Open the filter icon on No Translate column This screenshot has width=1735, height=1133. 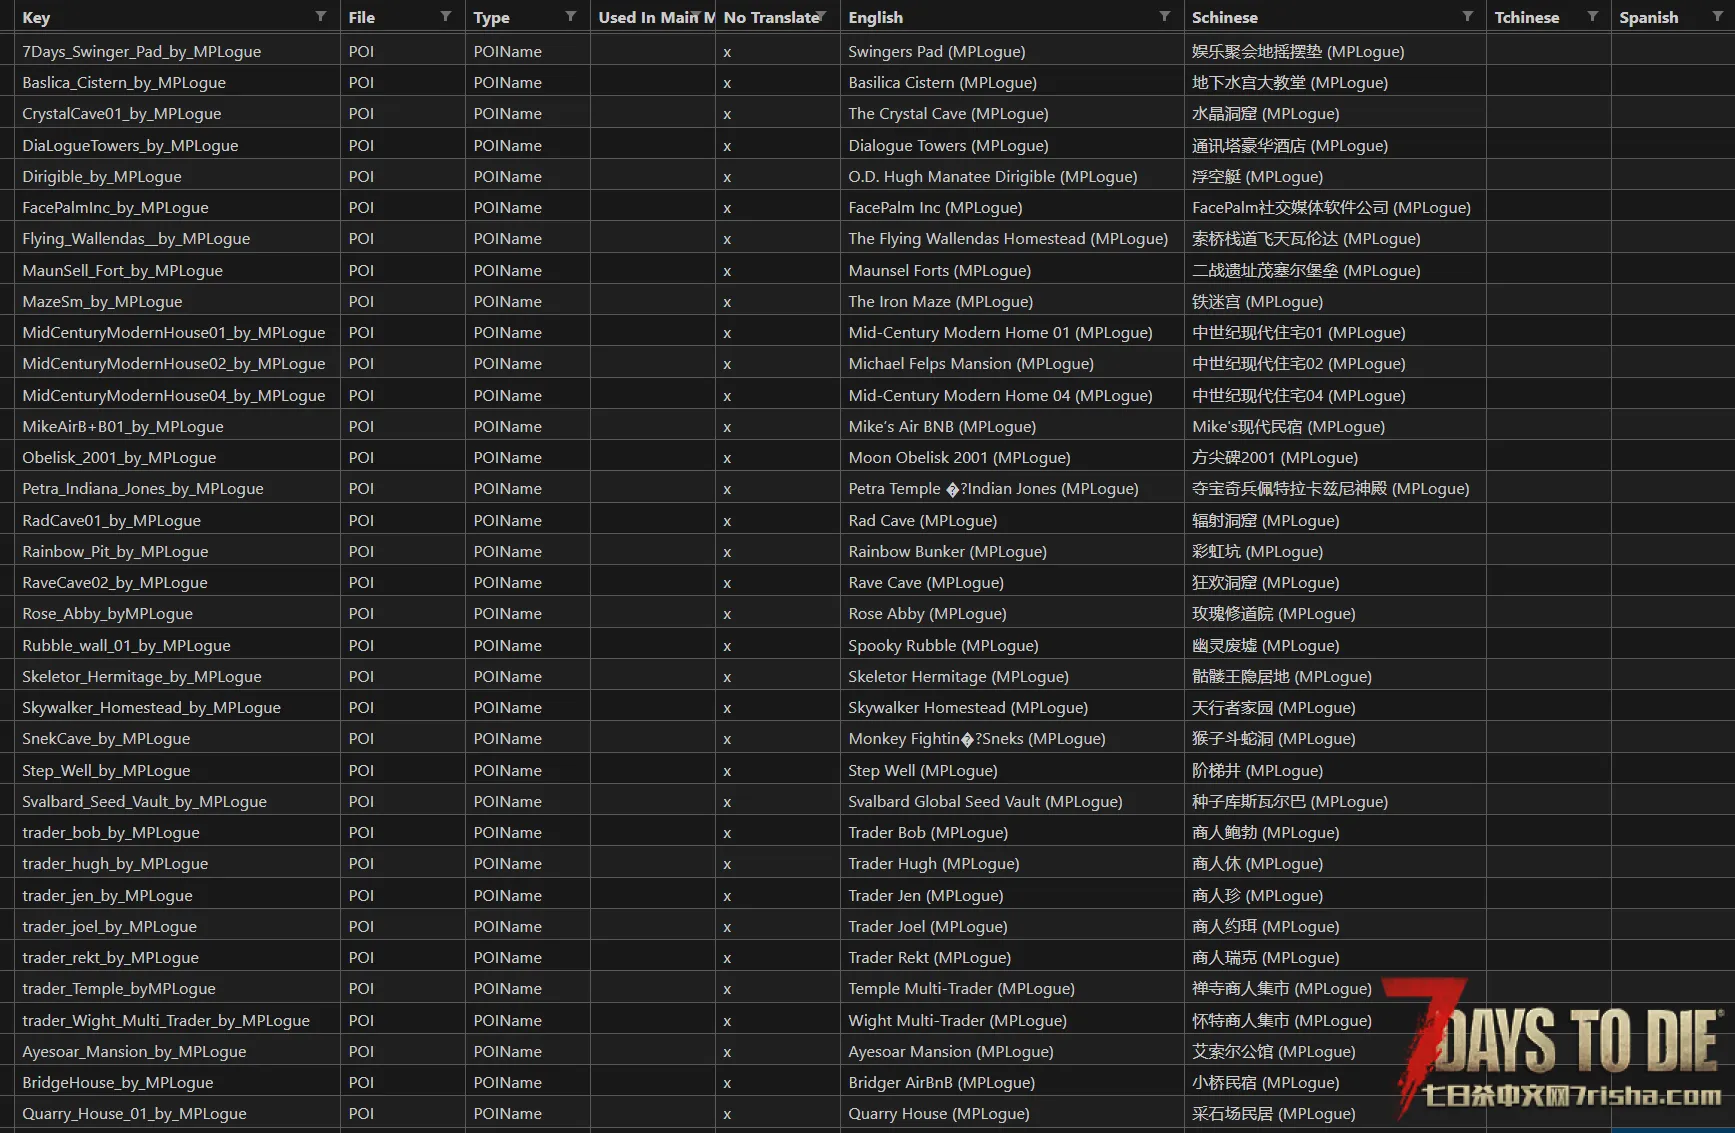821,16
